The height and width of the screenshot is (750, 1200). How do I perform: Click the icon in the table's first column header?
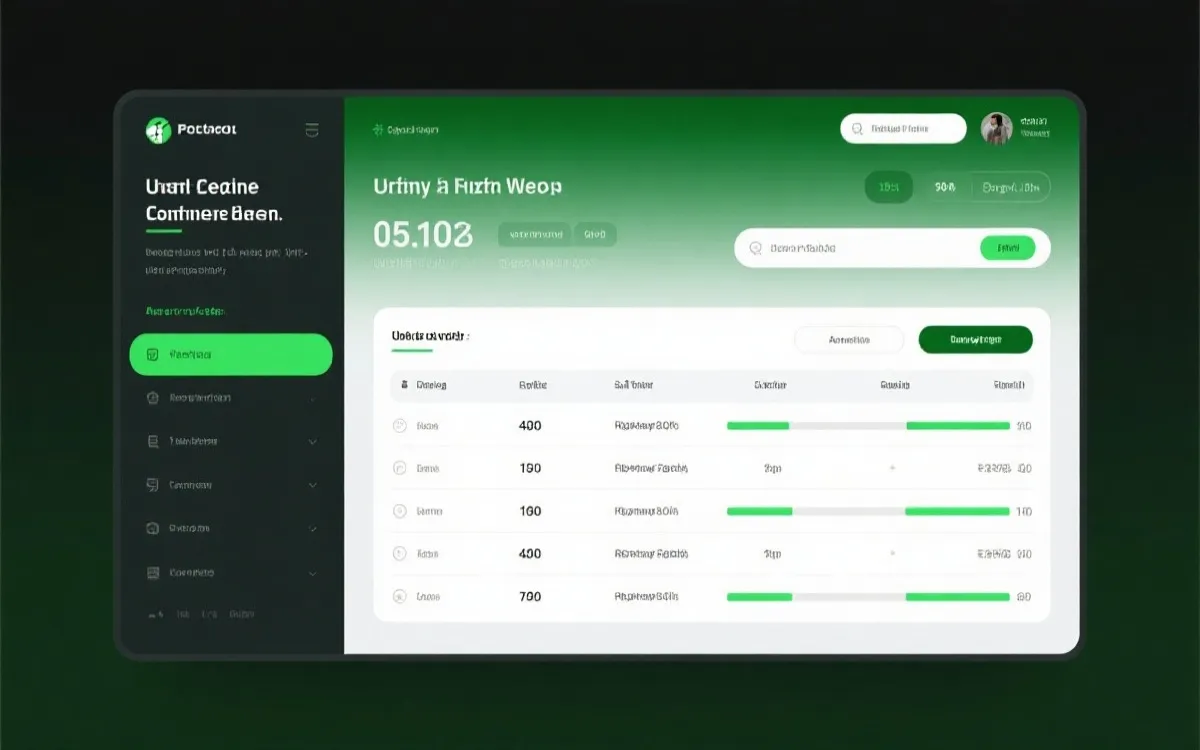pyautogui.click(x=404, y=385)
